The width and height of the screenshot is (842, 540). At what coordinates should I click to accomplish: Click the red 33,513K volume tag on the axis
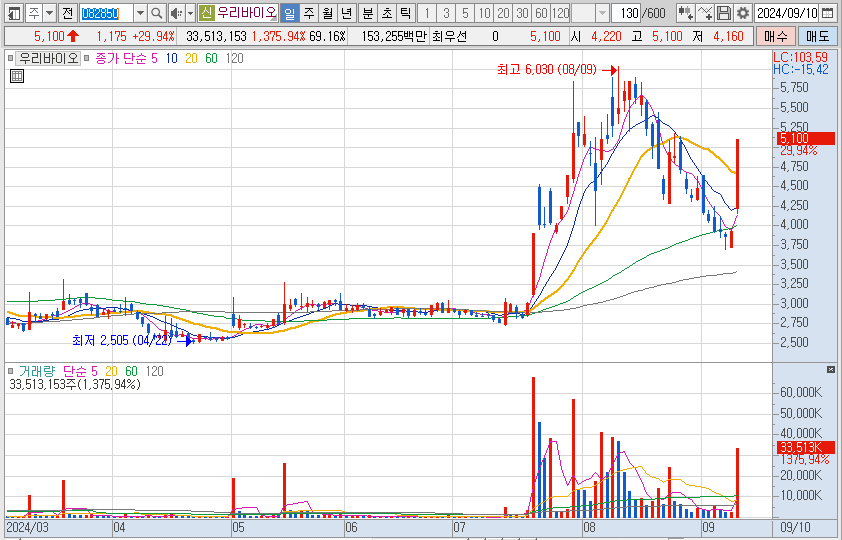pos(805,447)
